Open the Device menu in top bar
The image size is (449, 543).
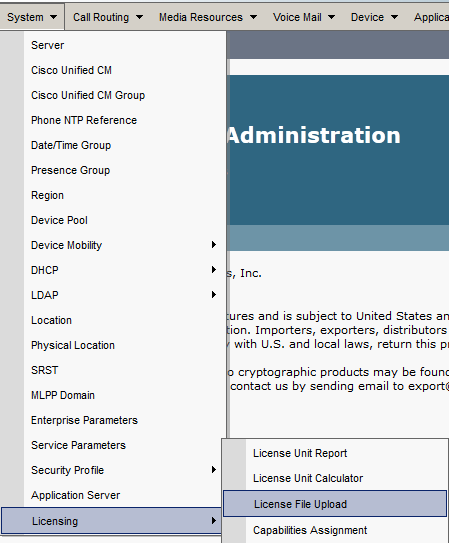[374, 17]
